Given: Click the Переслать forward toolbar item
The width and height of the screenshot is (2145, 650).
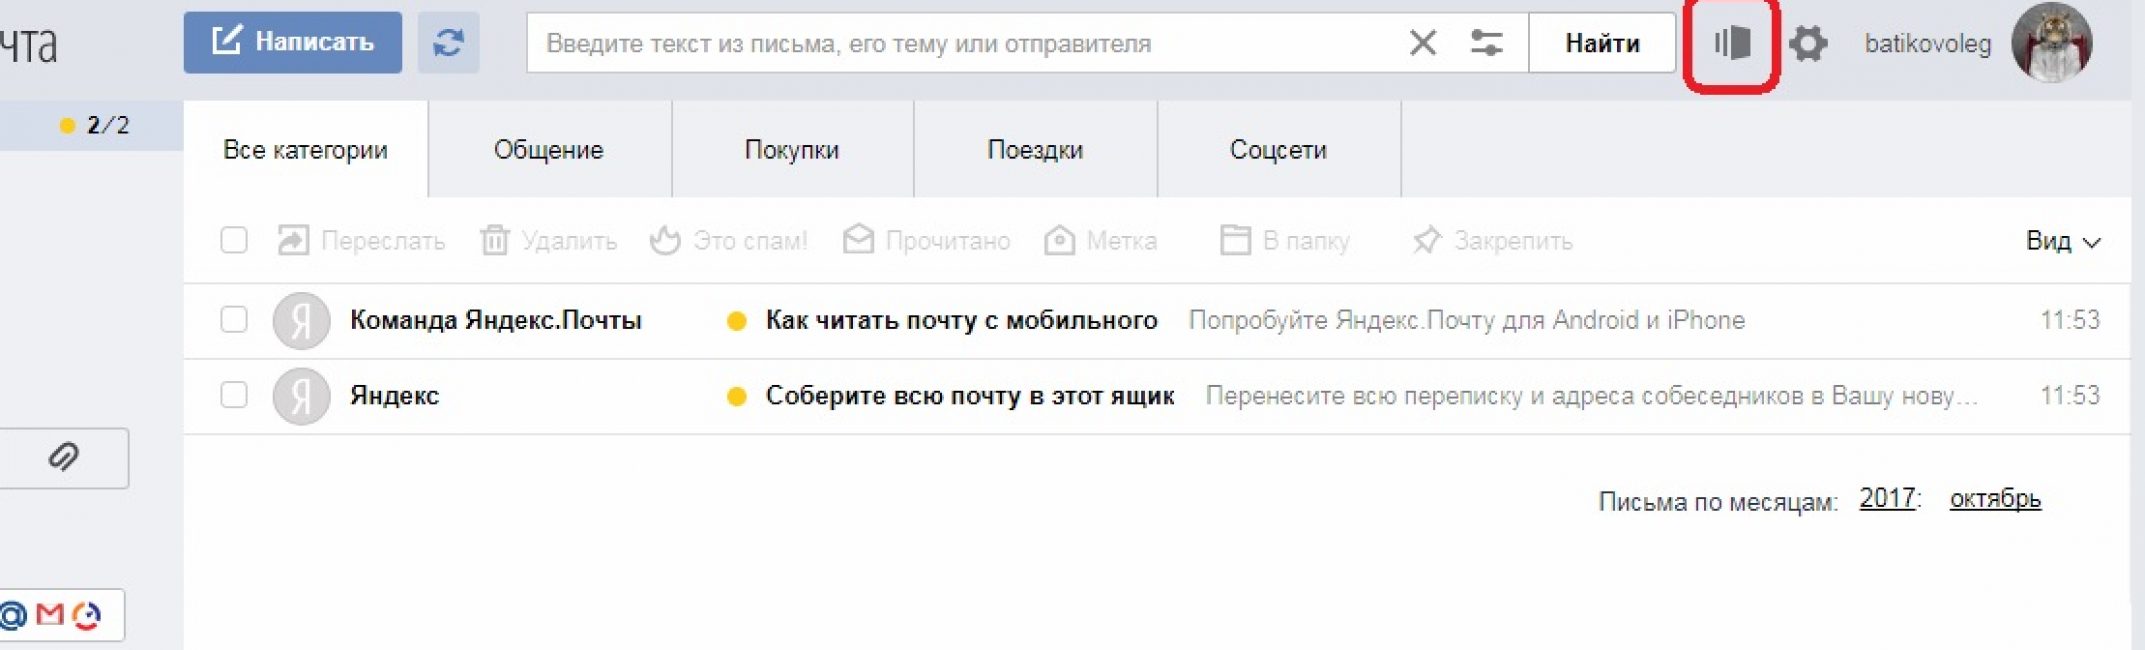Looking at the screenshot, I should tap(361, 241).
